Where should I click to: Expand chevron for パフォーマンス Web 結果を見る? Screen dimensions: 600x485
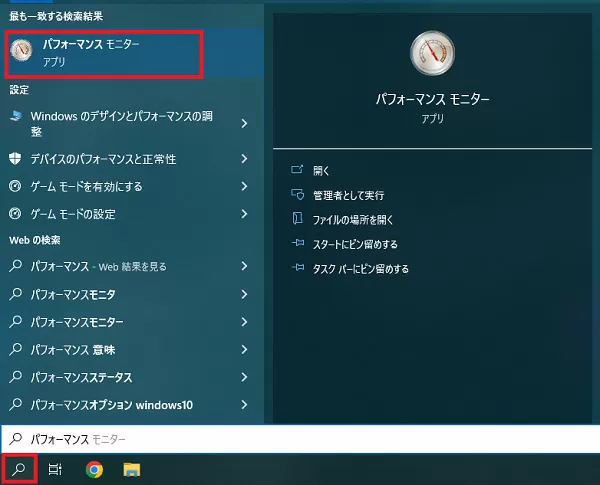[244, 266]
